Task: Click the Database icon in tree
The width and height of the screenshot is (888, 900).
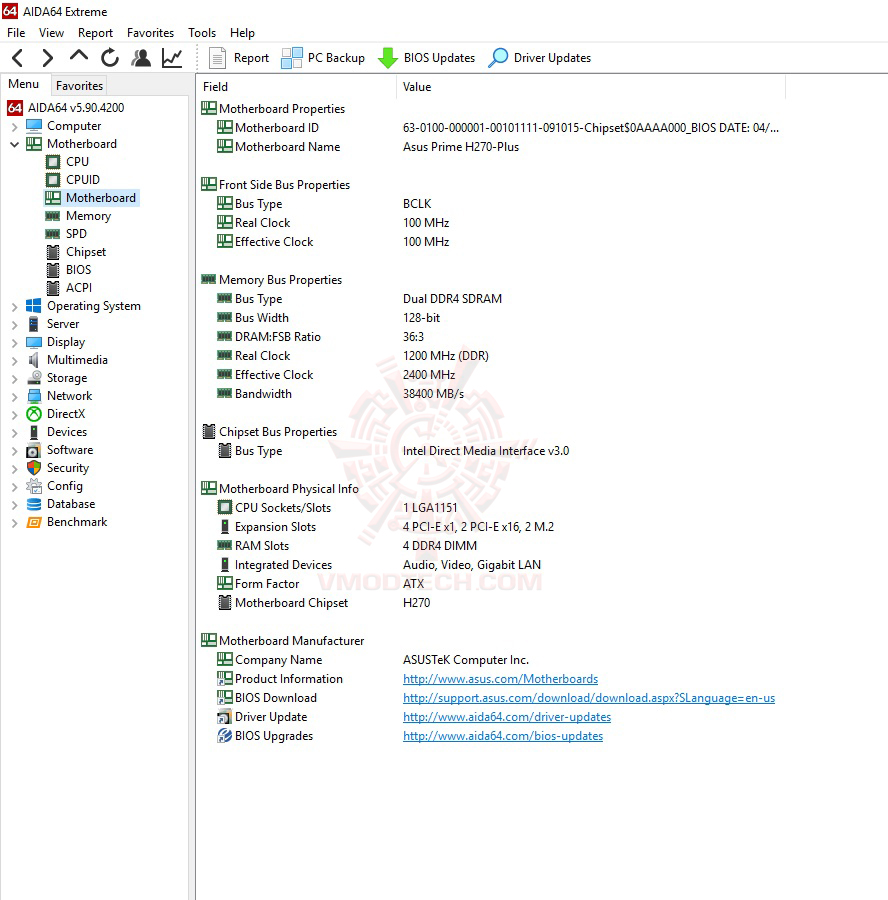Action: tap(34, 504)
